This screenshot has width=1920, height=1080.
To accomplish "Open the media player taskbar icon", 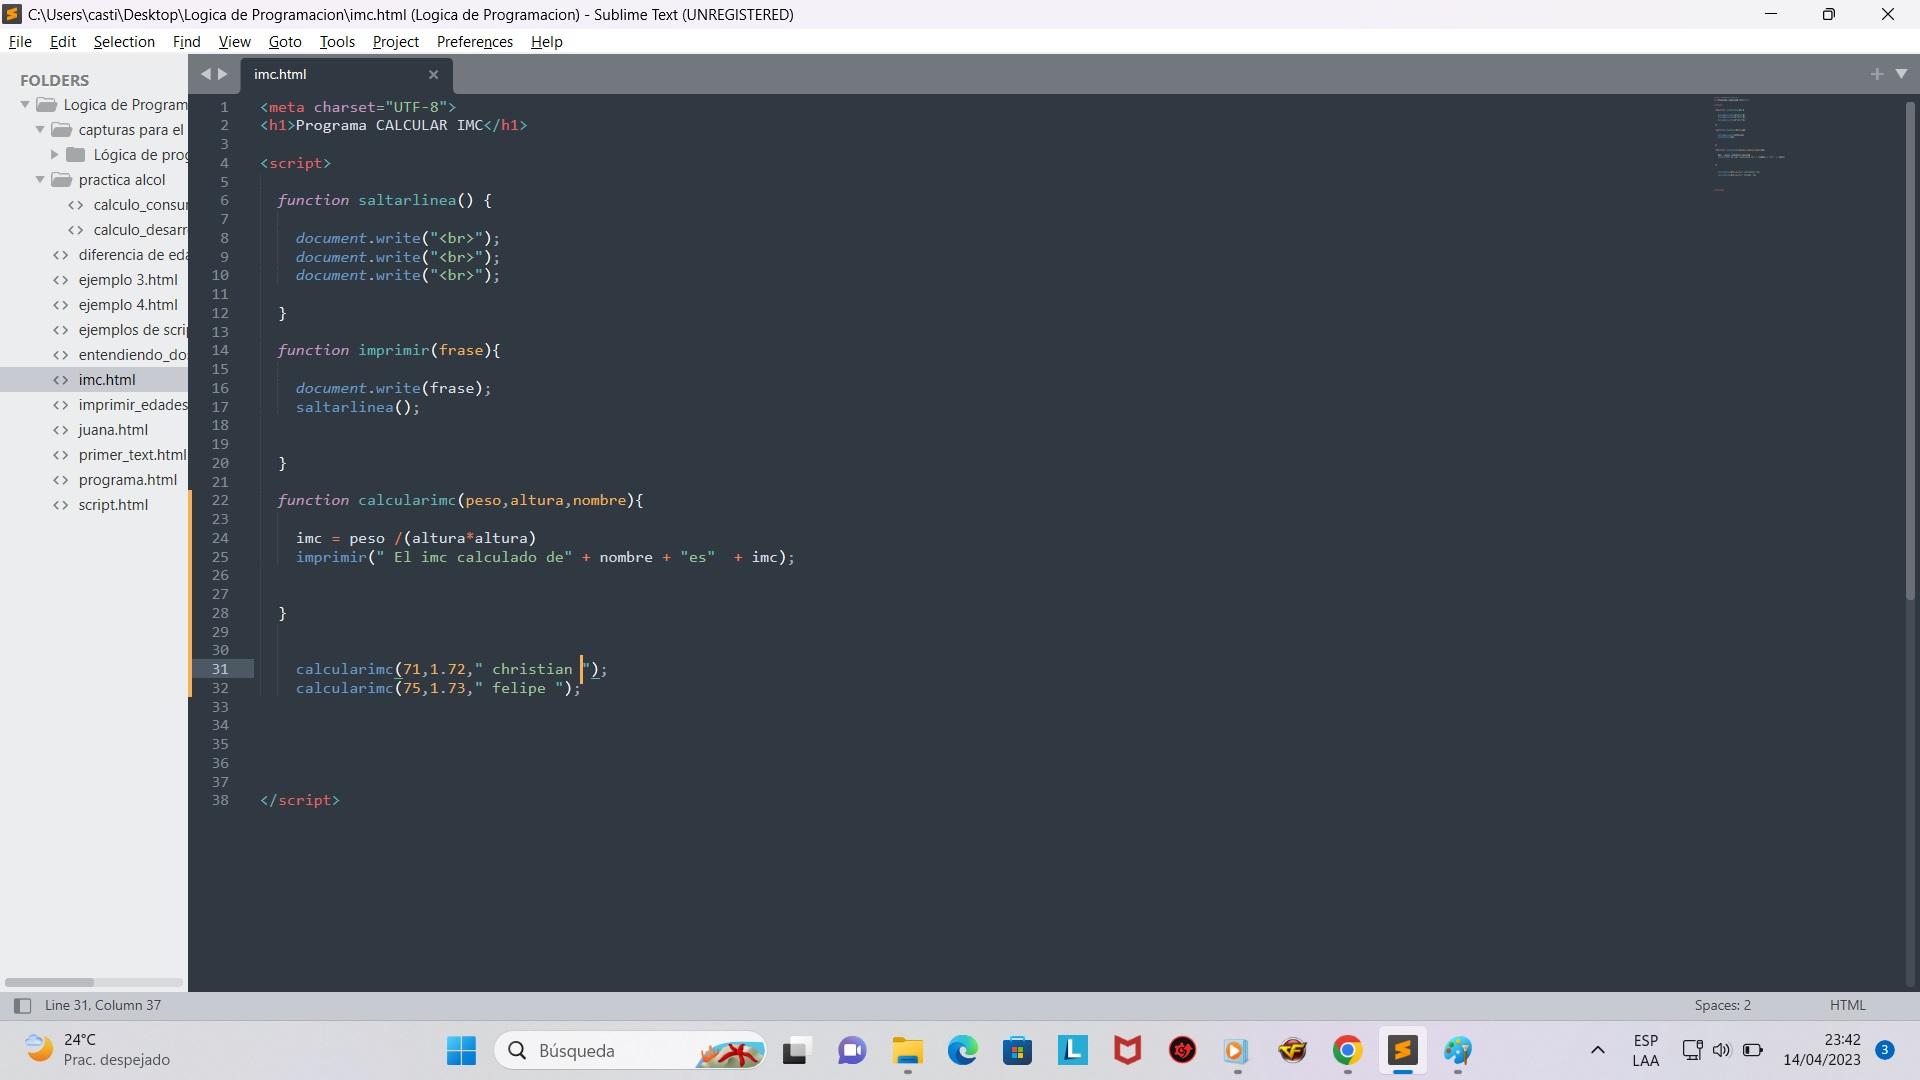I will tap(1237, 1051).
